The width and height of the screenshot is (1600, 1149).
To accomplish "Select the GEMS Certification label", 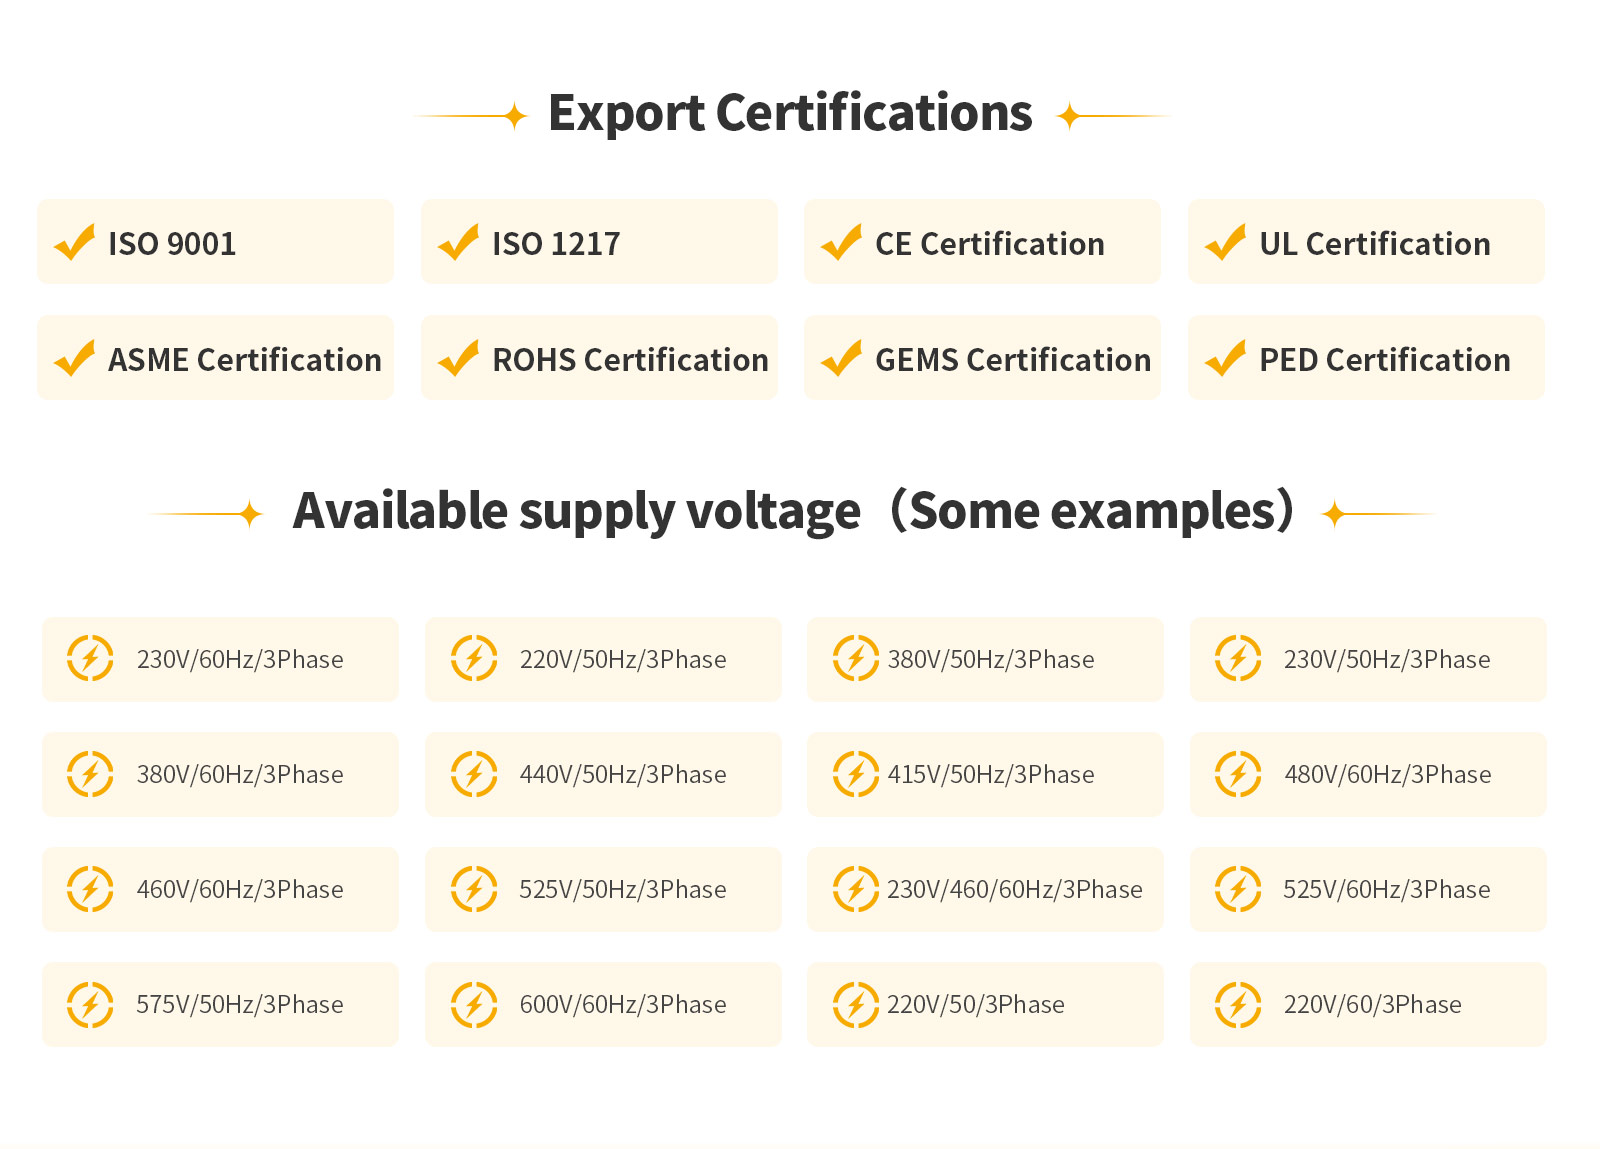I will point(1012,360).
